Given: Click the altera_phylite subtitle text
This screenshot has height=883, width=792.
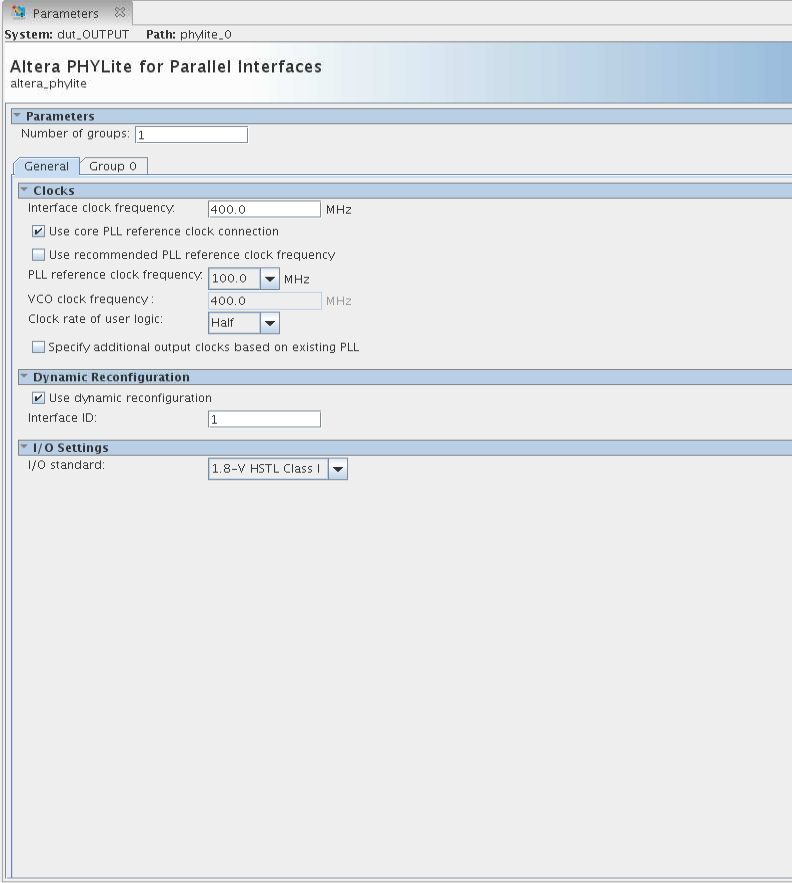Looking at the screenshot, I should point(48,83).
